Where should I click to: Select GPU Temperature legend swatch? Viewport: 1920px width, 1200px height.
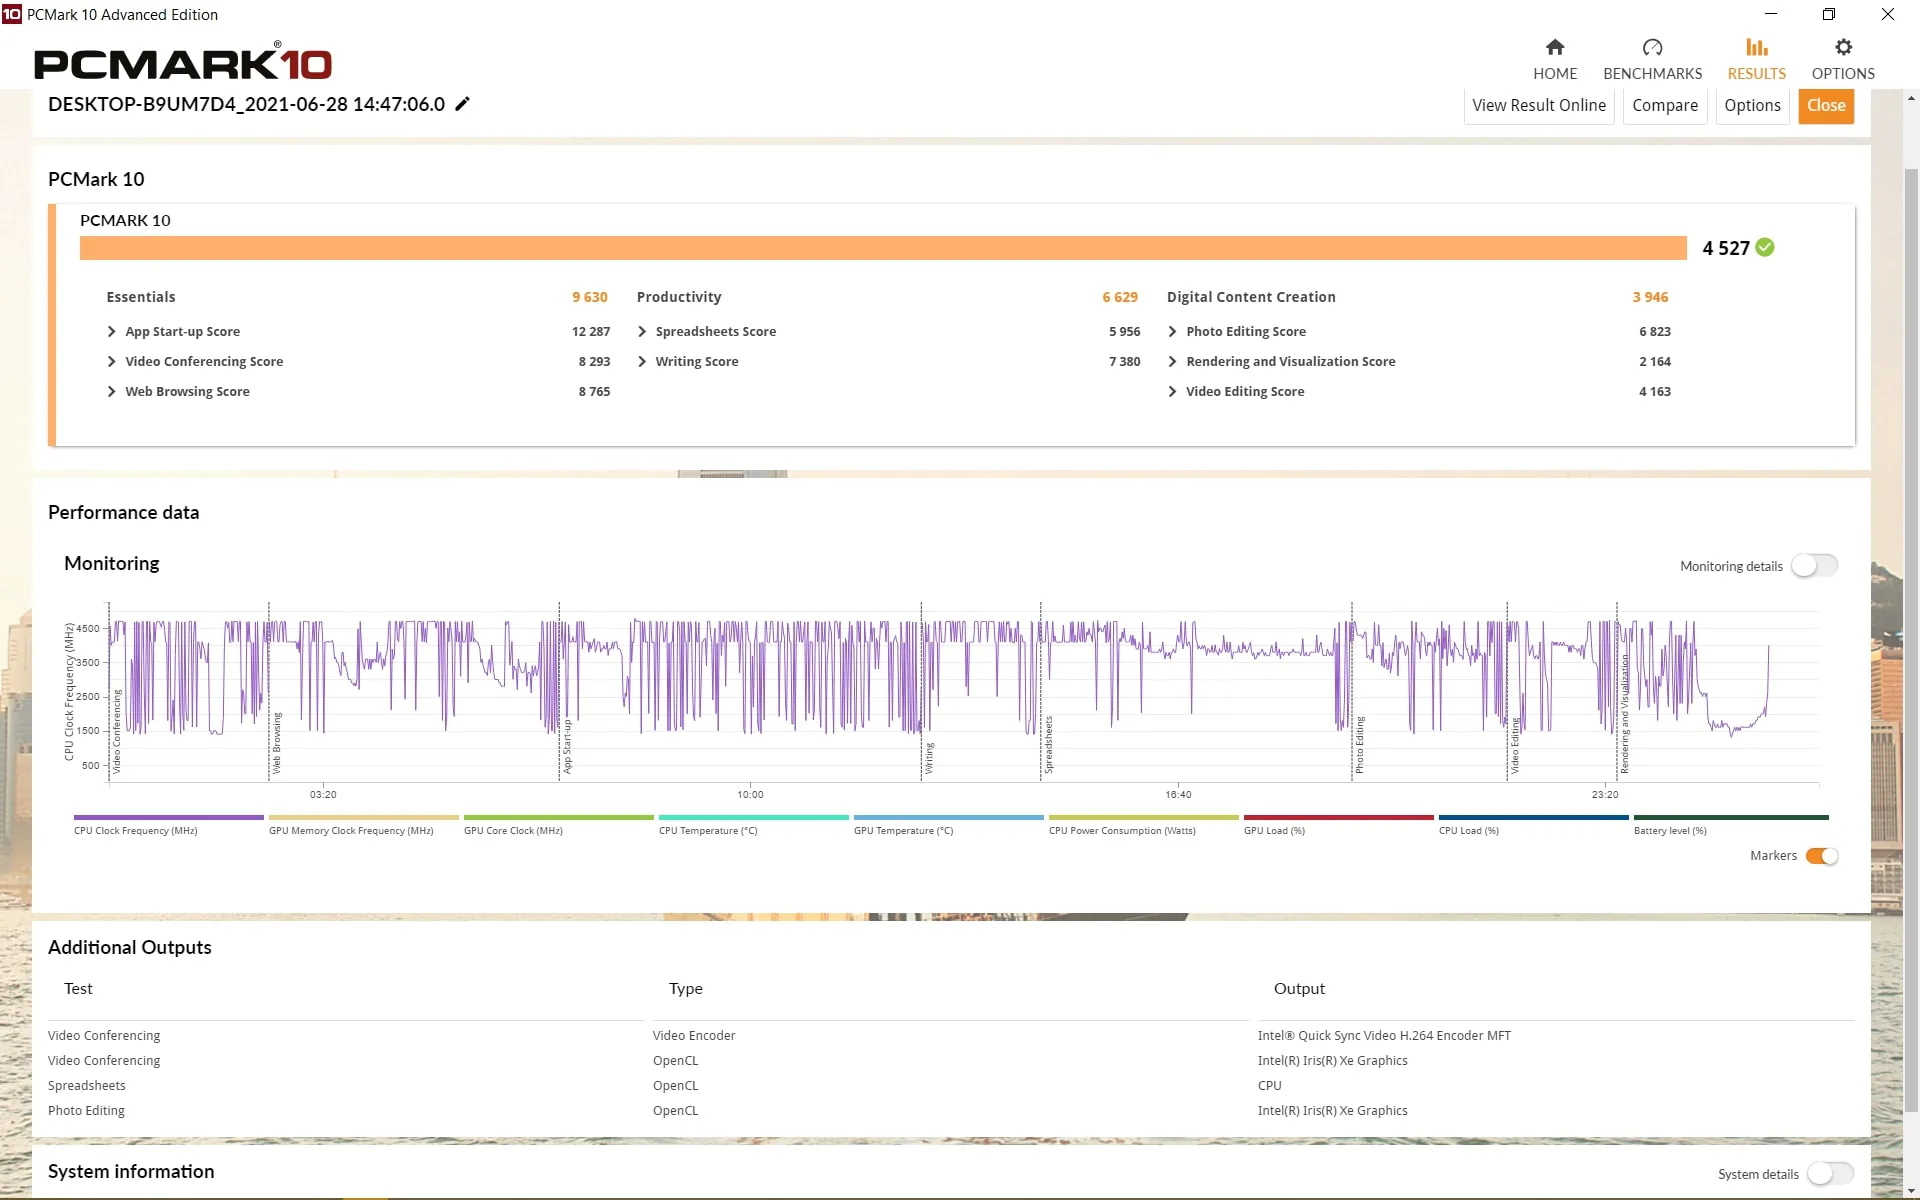[x=949, y=817]
